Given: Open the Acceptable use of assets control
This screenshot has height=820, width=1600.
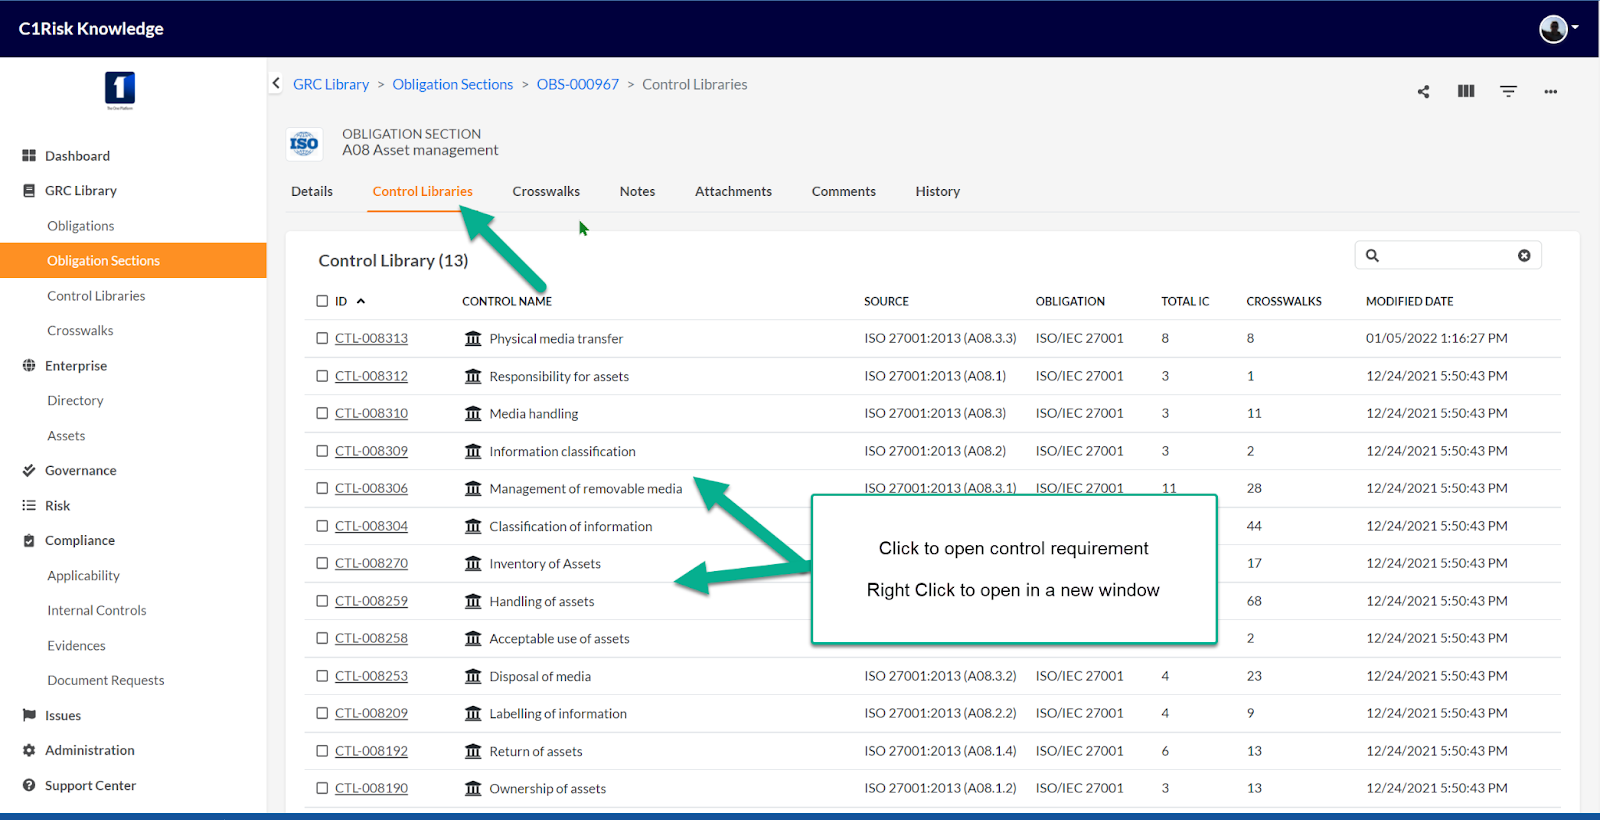Looking at the screenshot, I should coord(559,638).
